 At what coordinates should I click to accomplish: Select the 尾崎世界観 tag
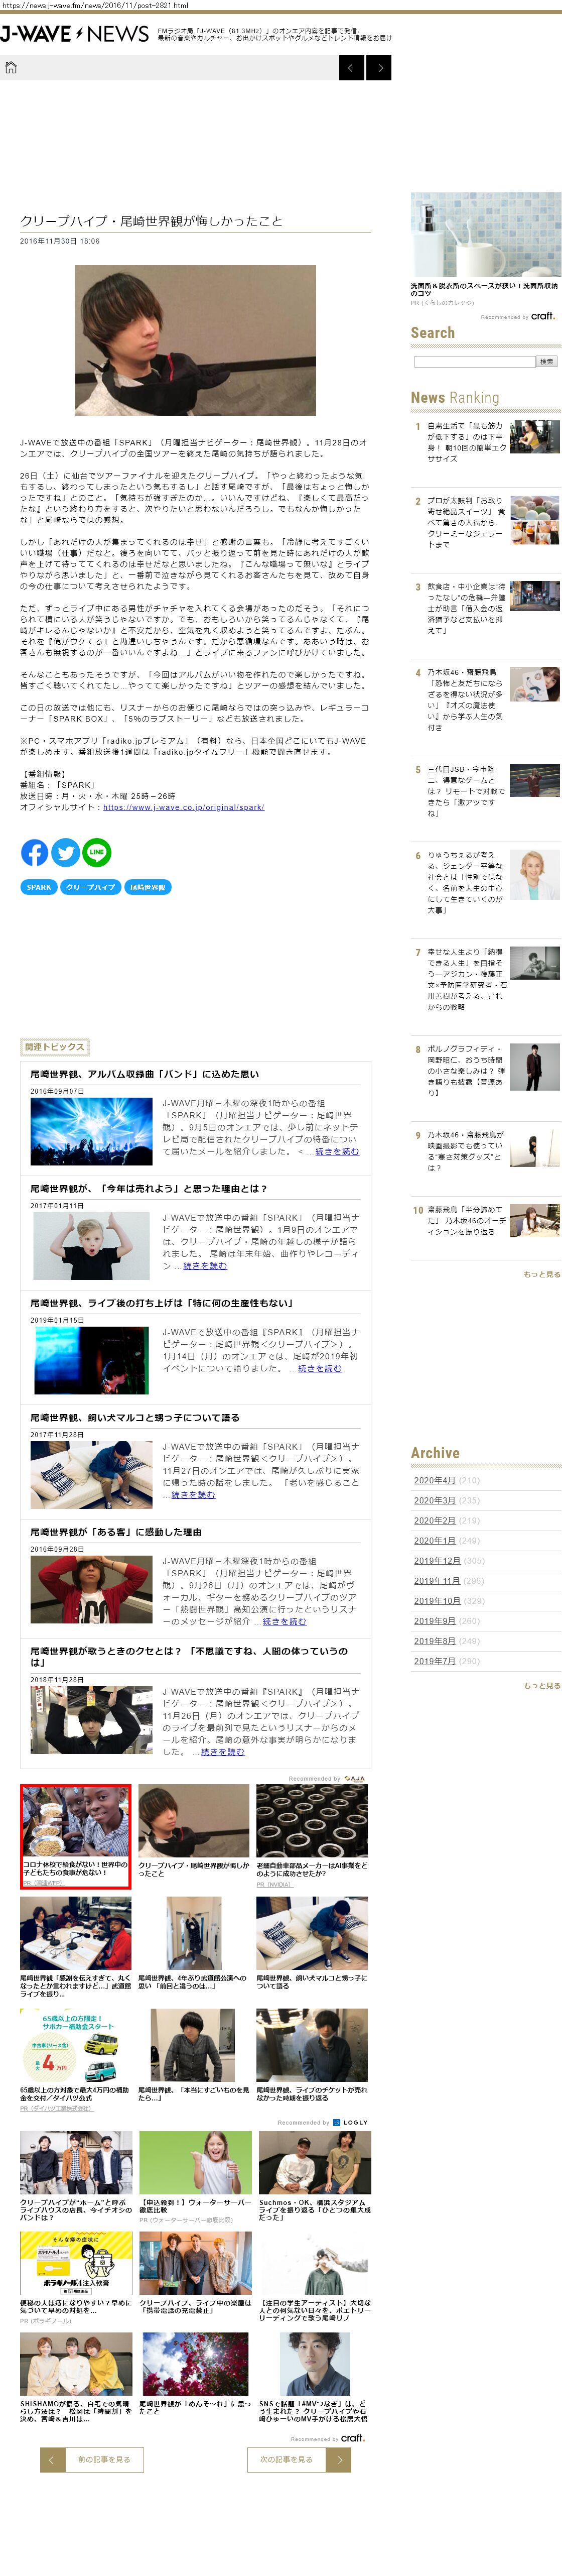(148, 887)
